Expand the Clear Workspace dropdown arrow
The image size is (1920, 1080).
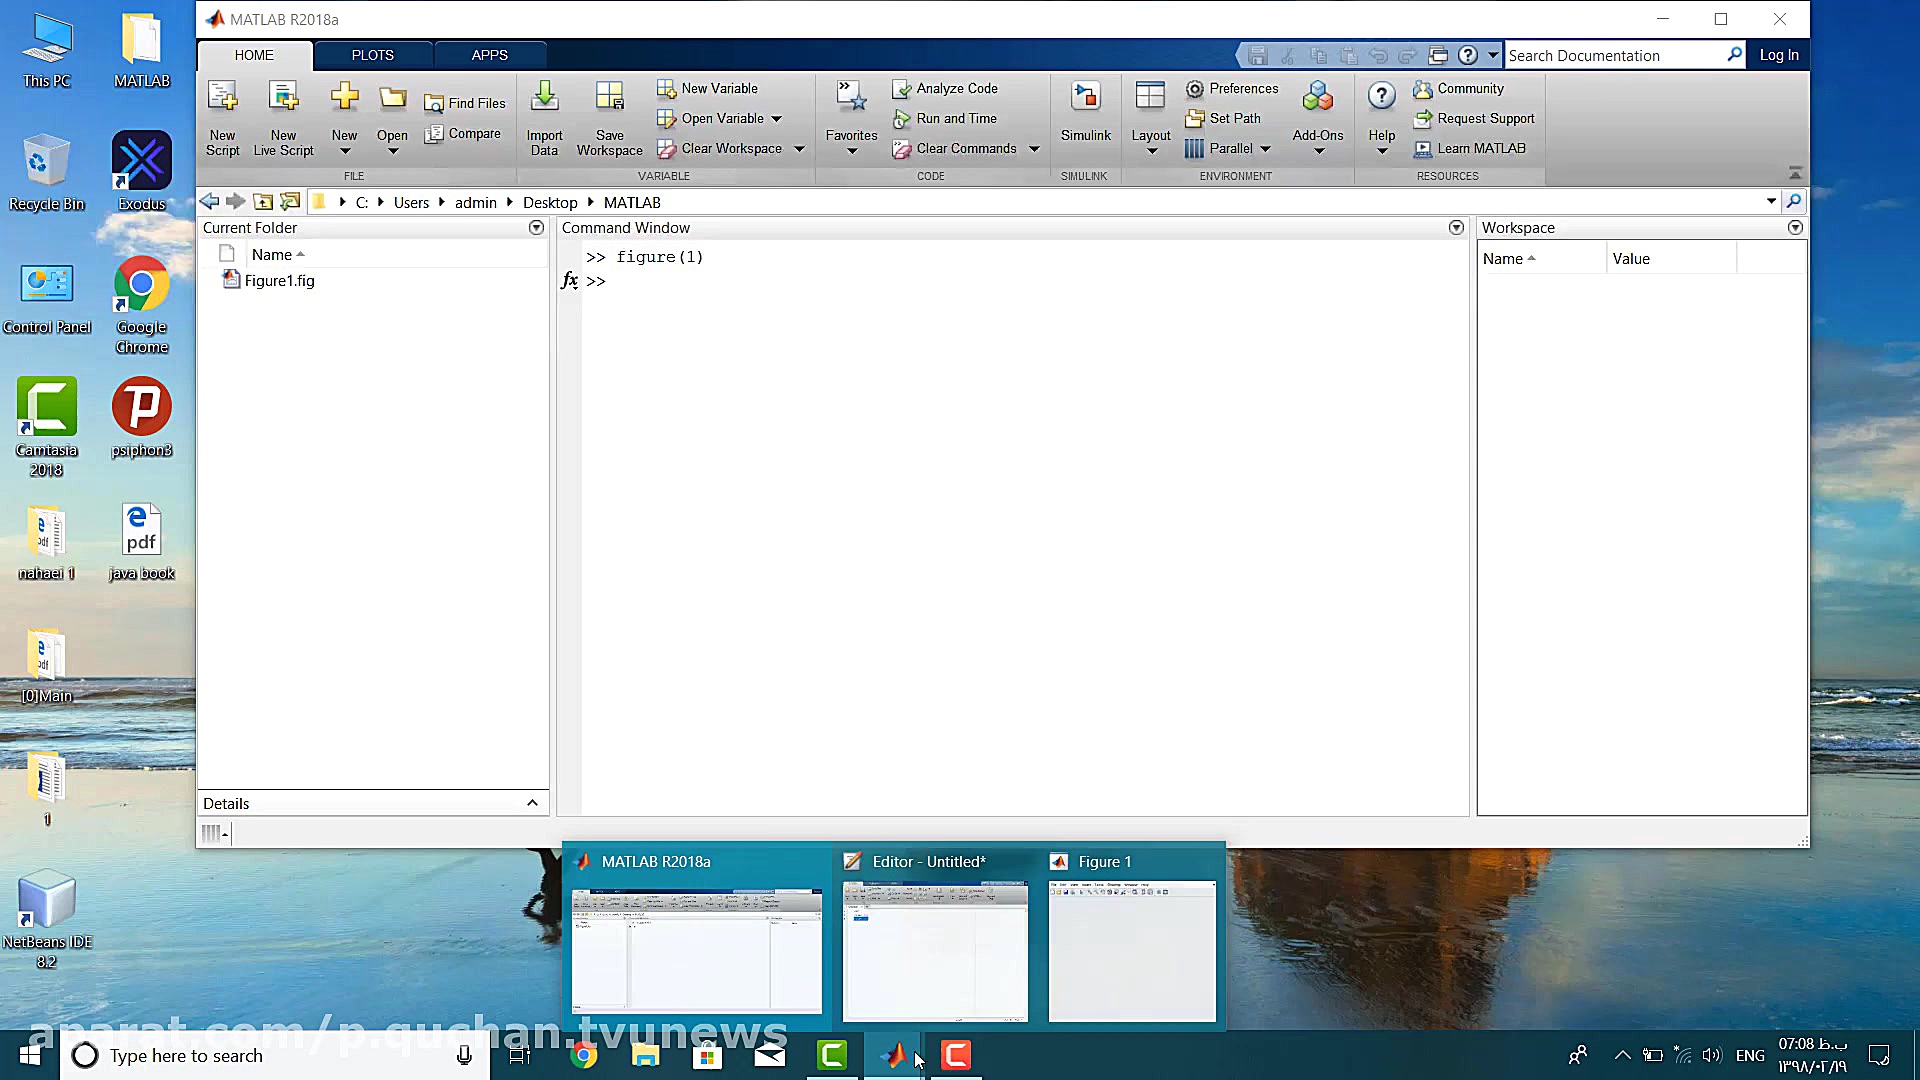click(x=799, y=149)
